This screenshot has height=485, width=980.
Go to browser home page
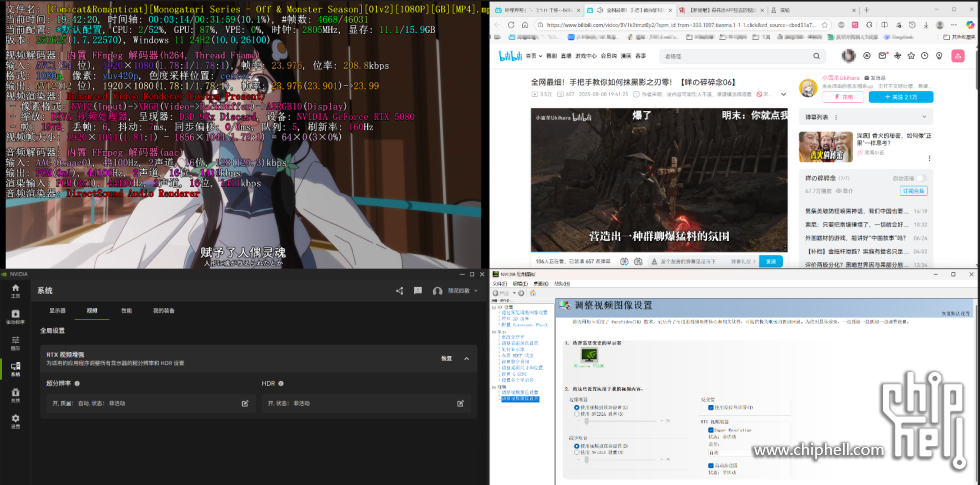526,24
